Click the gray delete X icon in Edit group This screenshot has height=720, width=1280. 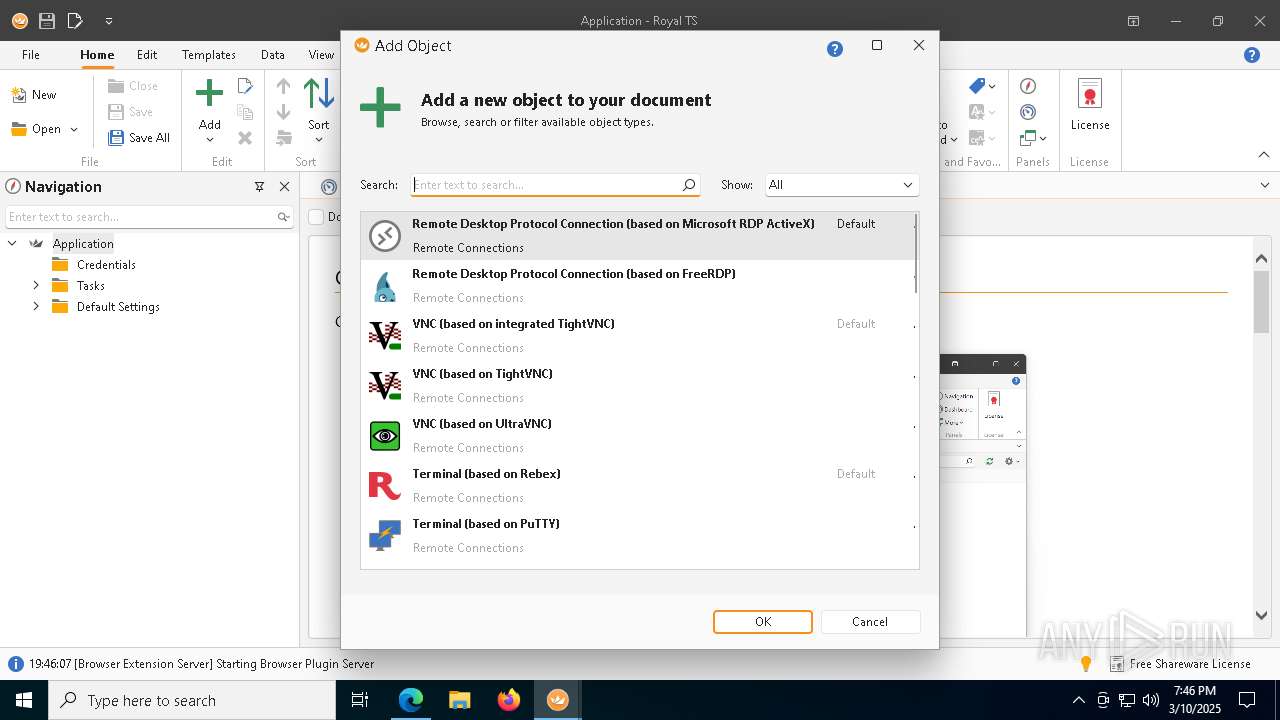(245, 138)
